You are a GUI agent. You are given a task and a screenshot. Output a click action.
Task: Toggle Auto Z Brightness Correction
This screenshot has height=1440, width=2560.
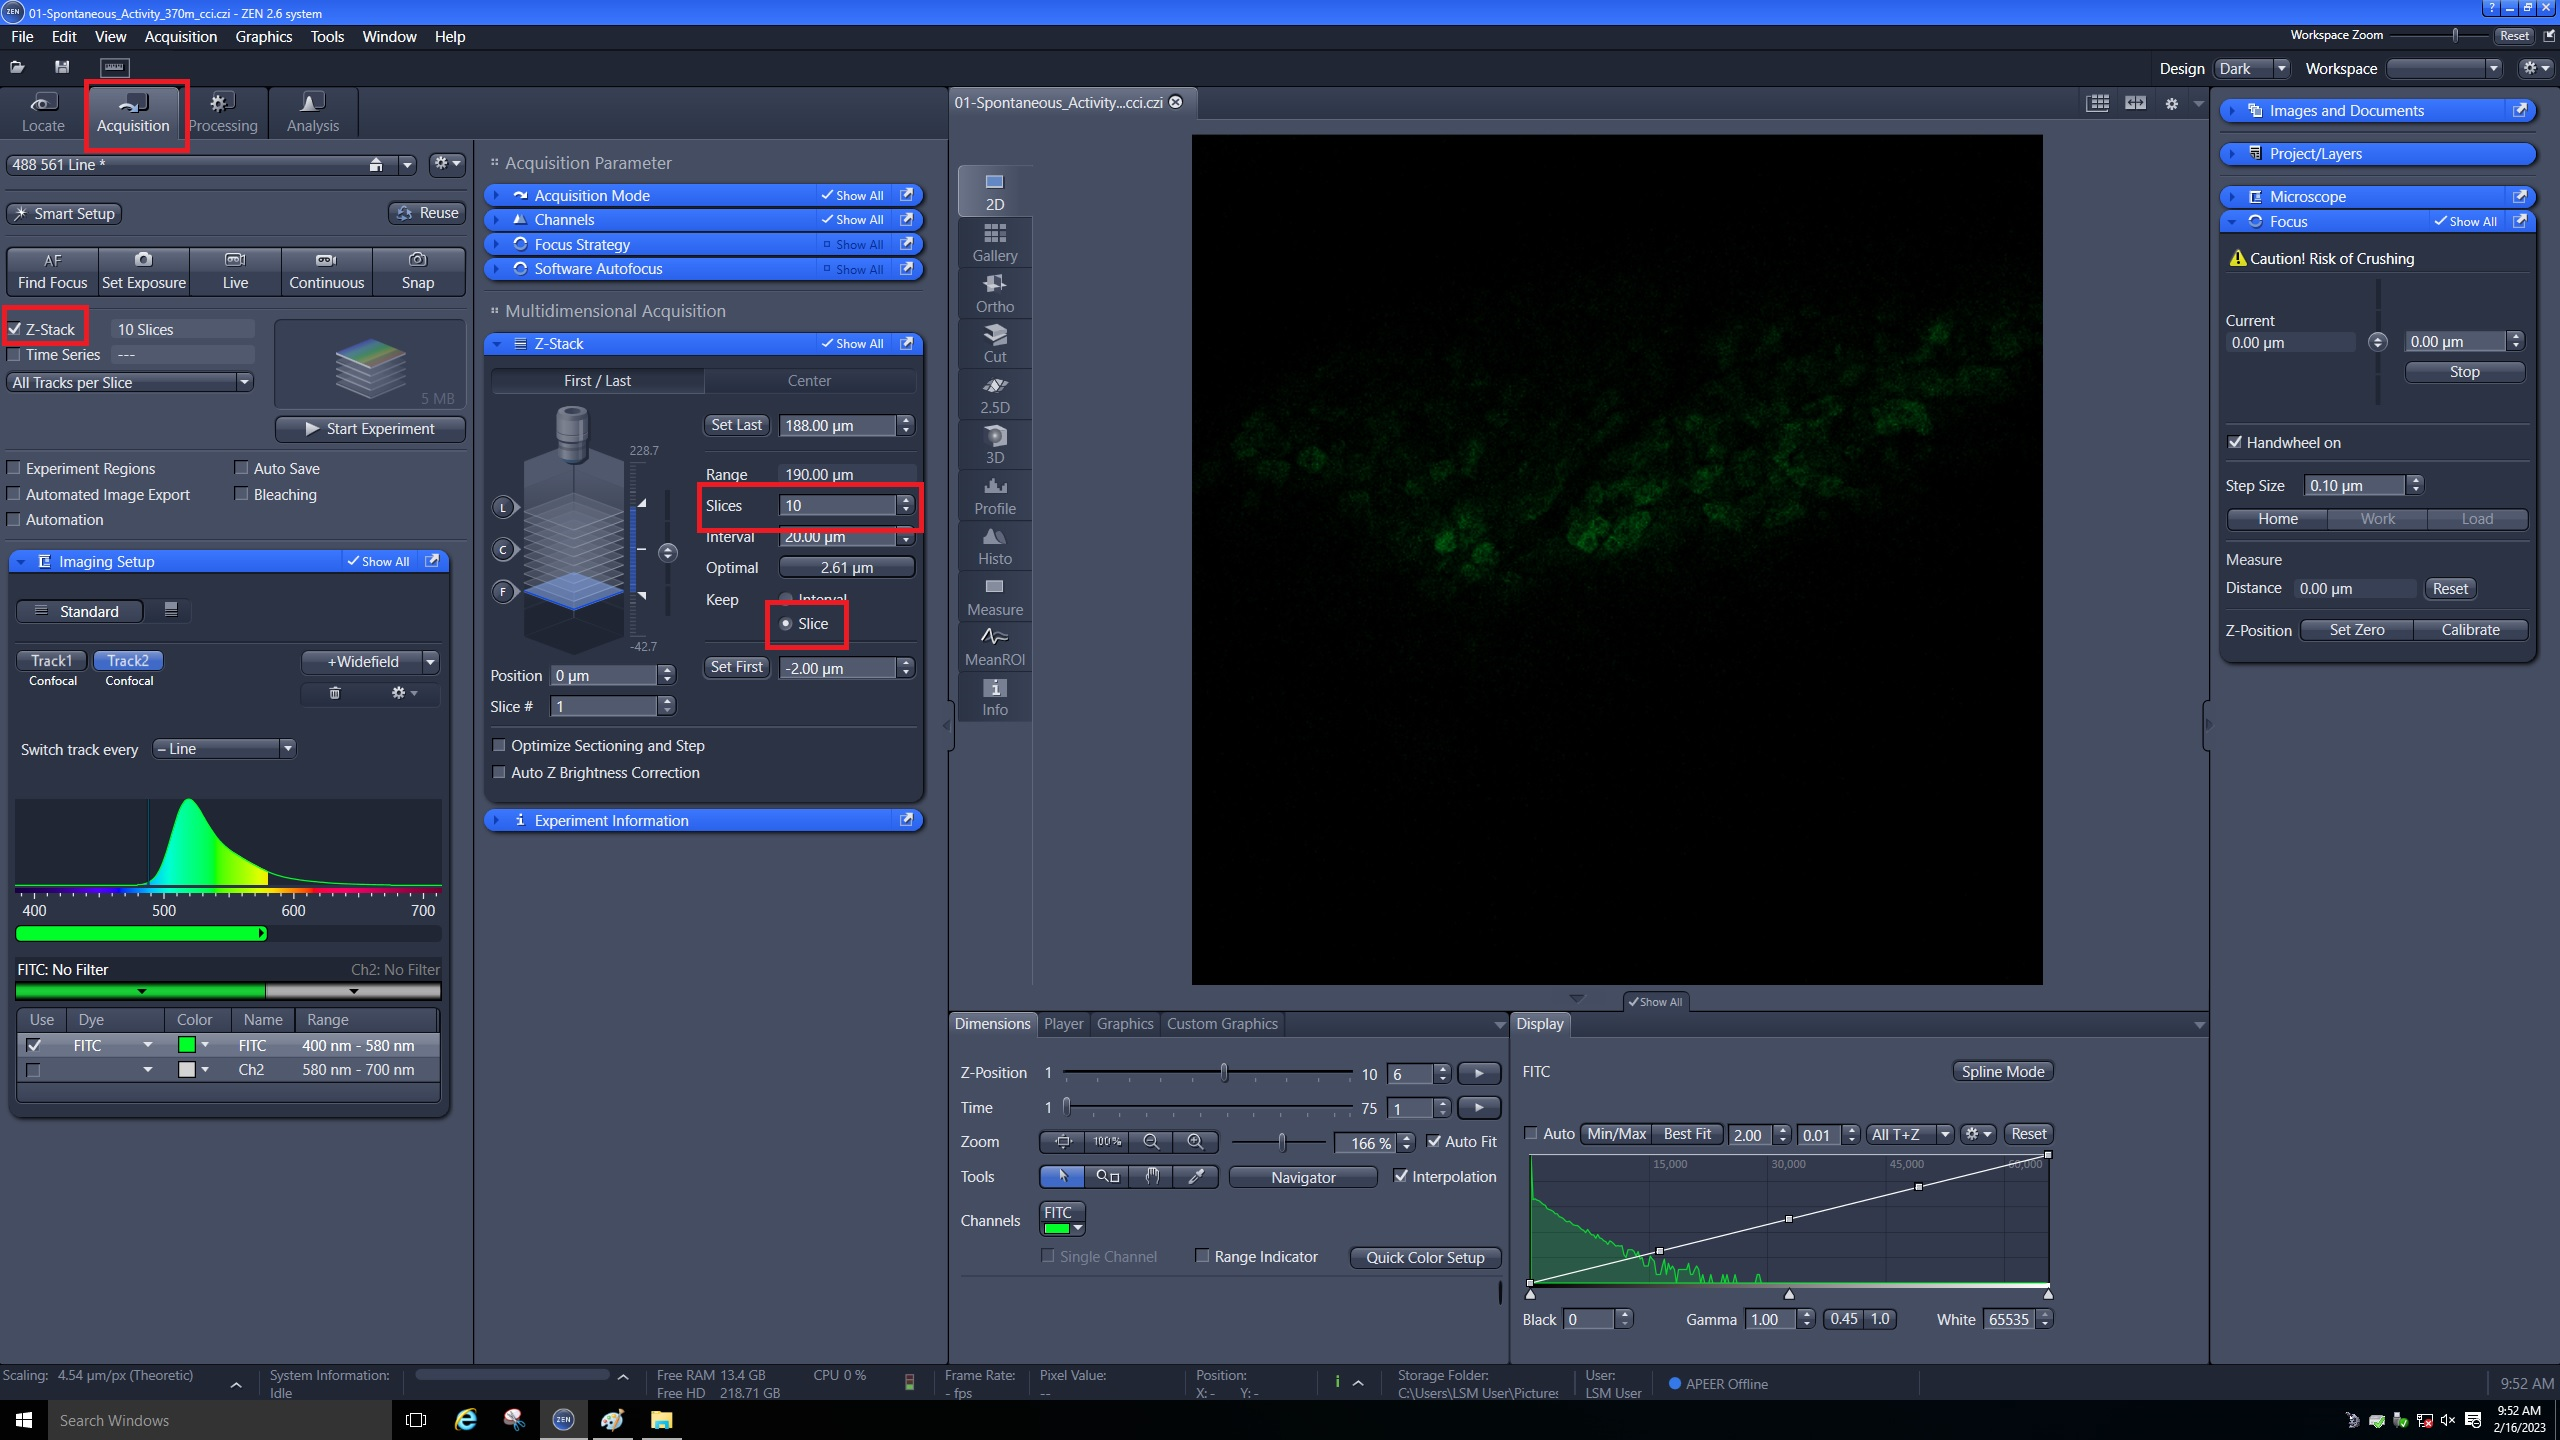coord(499,773)
